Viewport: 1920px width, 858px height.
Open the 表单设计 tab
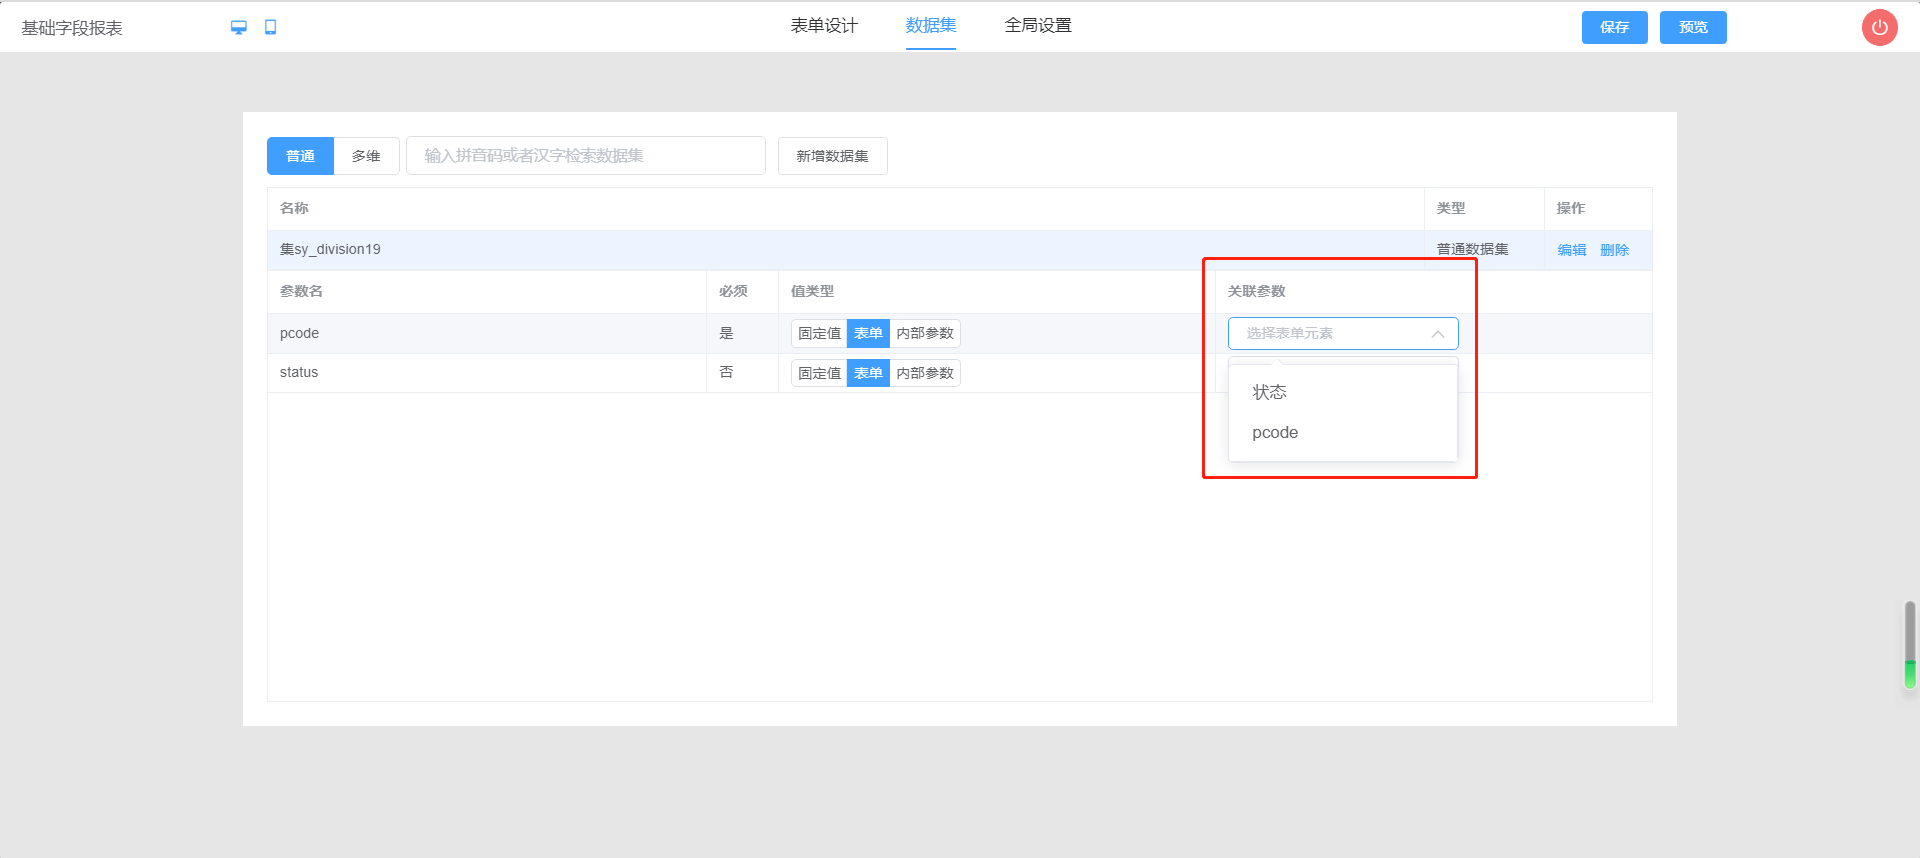[824, 26]
